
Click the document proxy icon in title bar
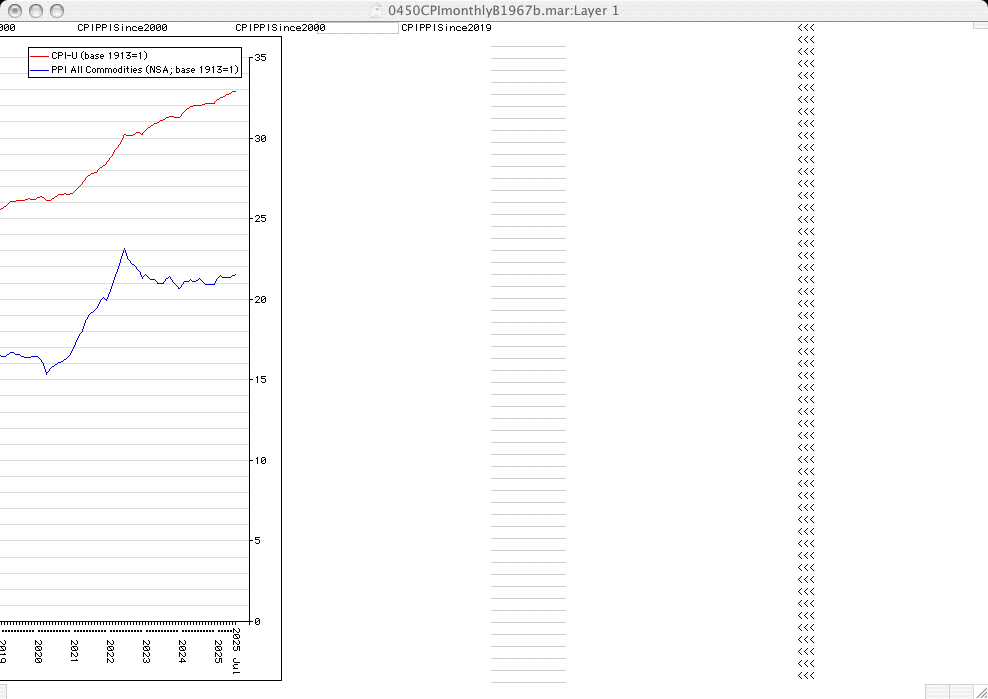pyautogui.click(x=377, y=10)
